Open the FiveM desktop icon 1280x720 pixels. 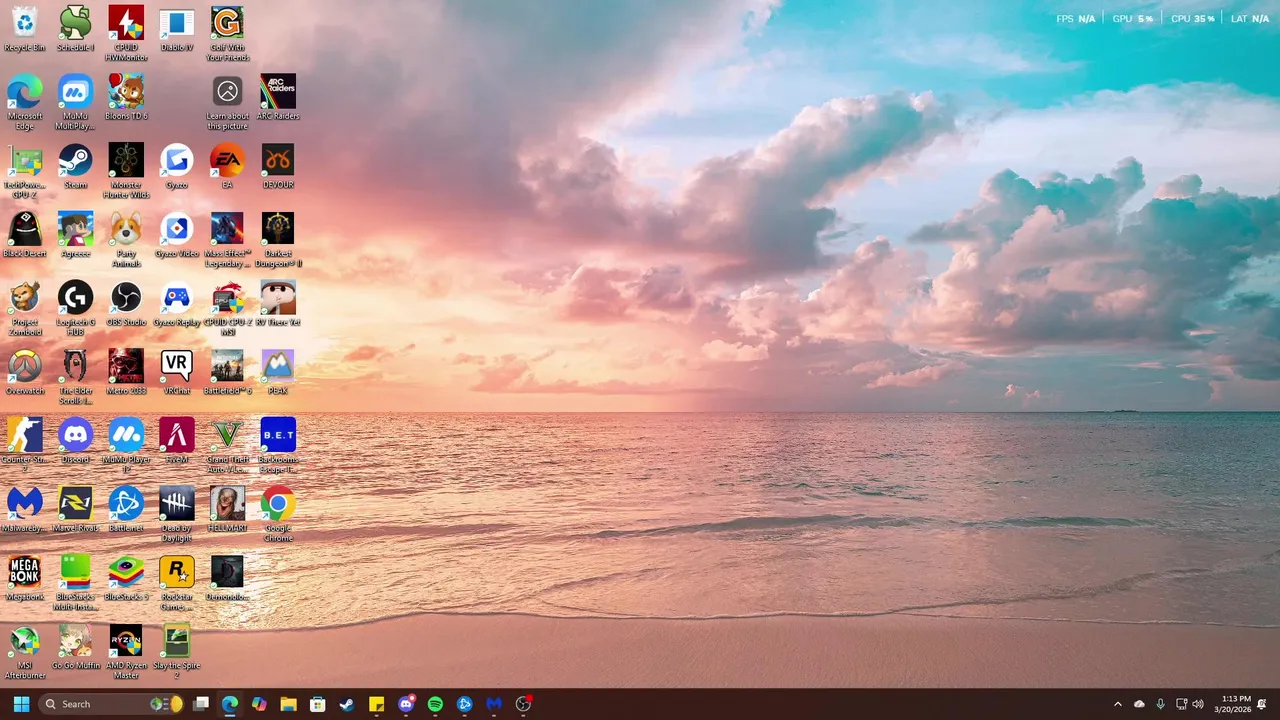177,441
